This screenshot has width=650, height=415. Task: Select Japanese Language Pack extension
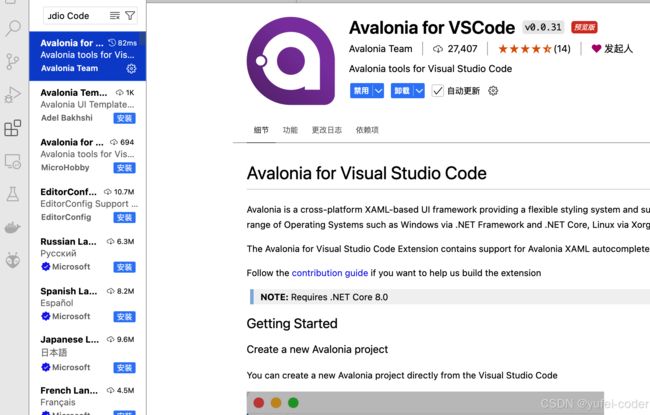(x=87, y=354)
